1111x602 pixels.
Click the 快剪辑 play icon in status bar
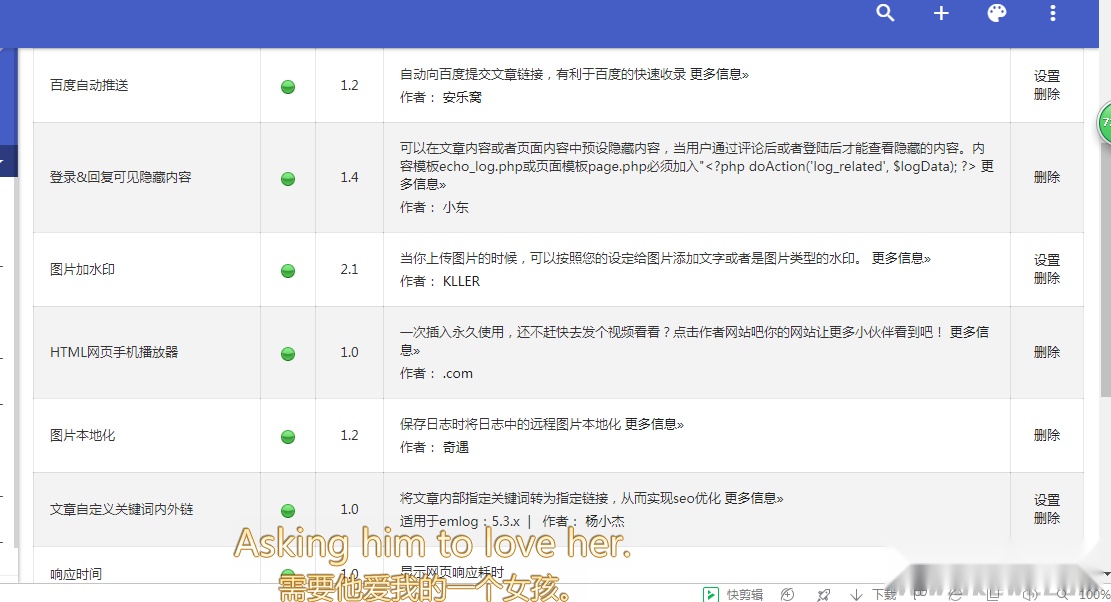pos(710,594)
